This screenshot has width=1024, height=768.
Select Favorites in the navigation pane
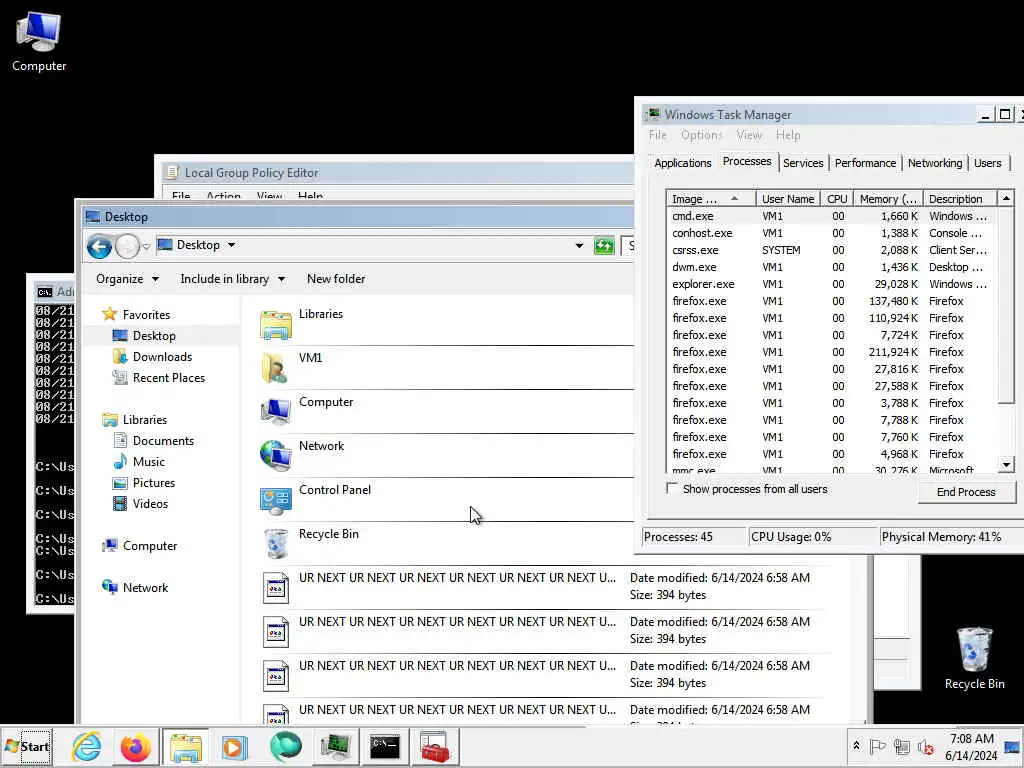point(136,315)
